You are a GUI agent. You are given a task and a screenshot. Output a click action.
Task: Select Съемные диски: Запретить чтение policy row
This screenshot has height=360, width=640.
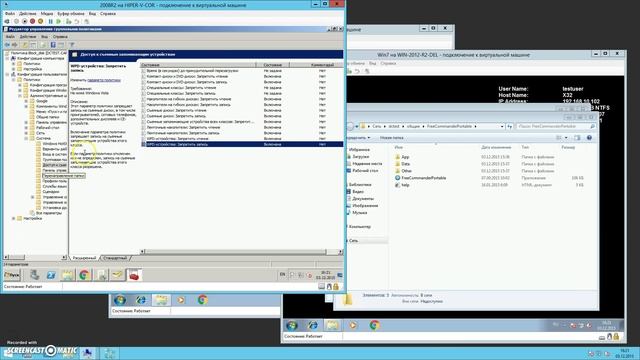point(242,111)
